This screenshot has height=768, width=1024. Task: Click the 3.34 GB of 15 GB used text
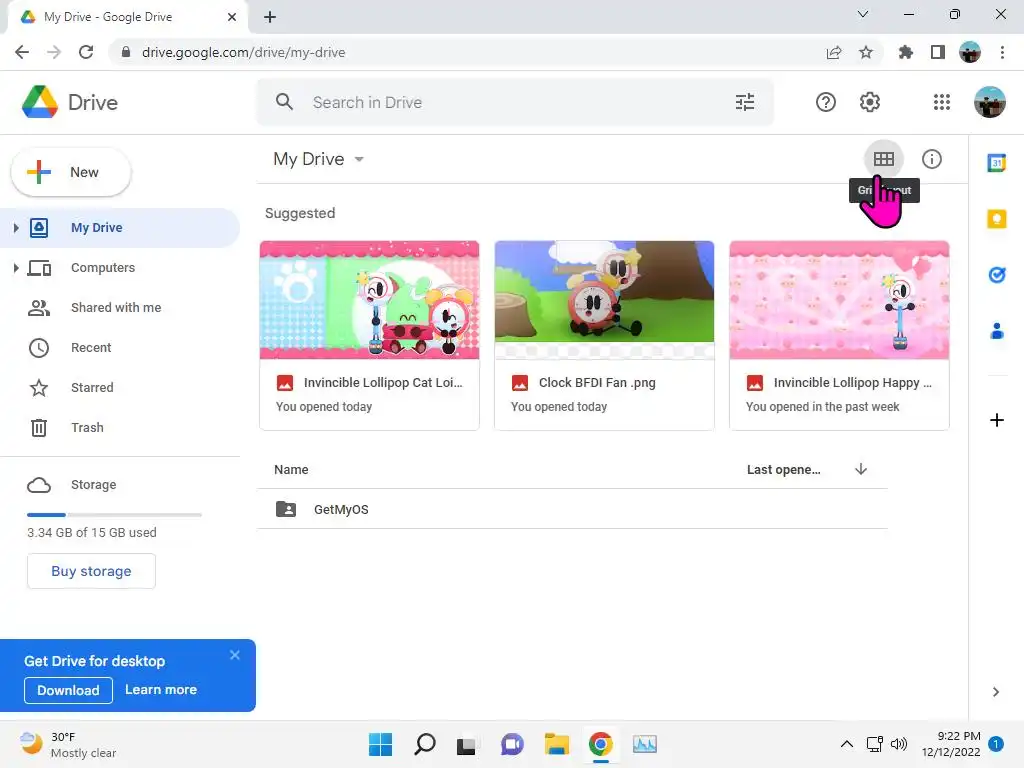point(92,532)
